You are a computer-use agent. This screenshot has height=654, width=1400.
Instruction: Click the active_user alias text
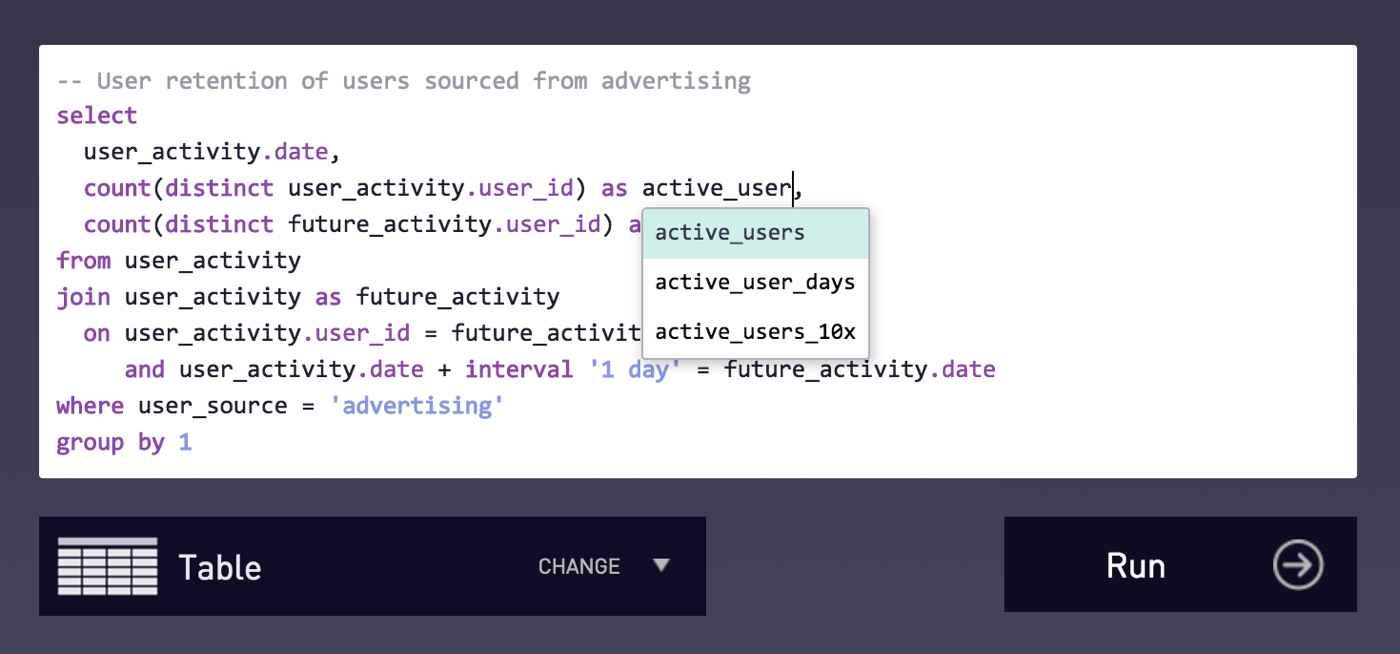coord(717,188)
